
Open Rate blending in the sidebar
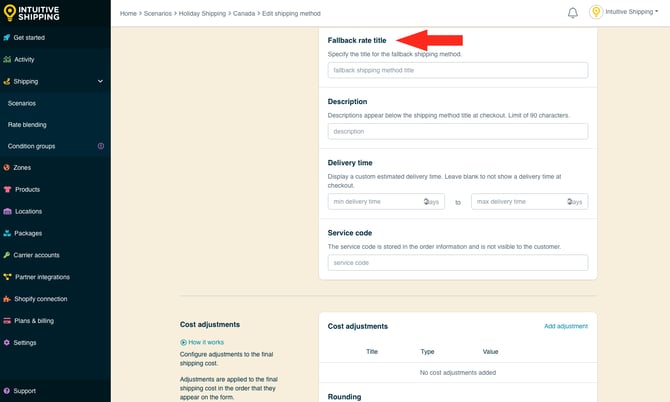tap(27, 124)
